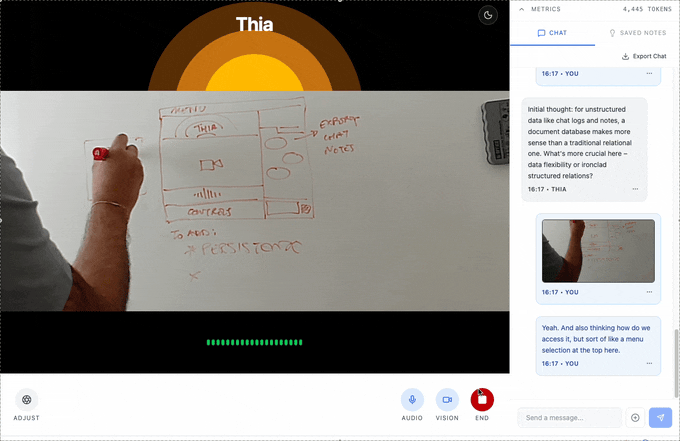
Task: Open the Saved Notes tab
Action: point(638,33)
